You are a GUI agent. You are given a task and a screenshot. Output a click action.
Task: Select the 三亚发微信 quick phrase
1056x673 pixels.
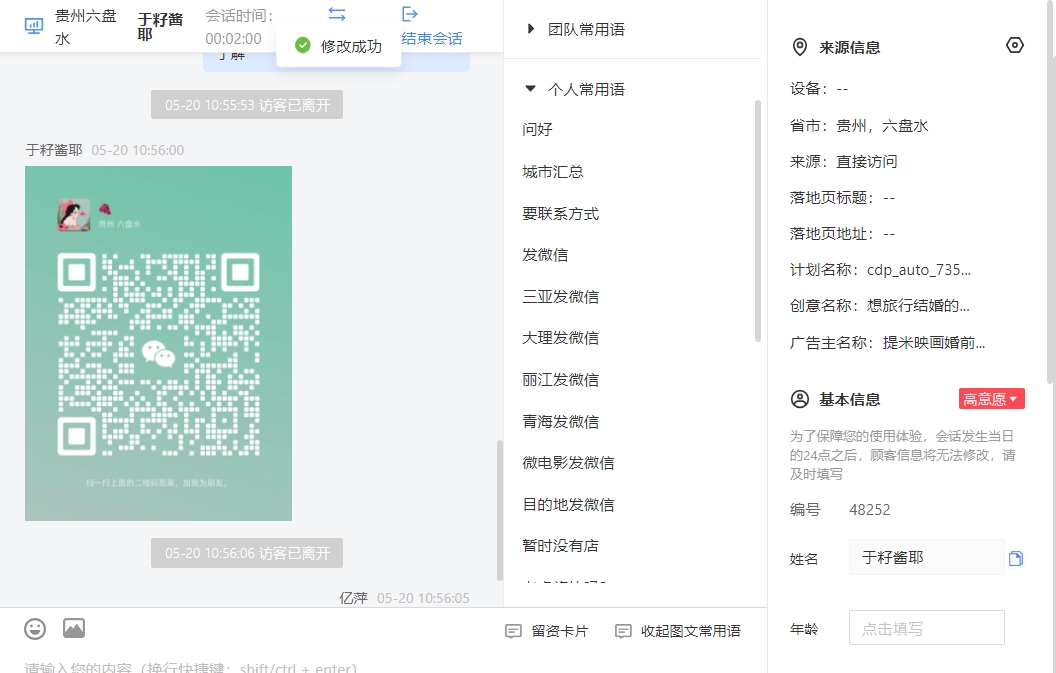coord(560,296)
